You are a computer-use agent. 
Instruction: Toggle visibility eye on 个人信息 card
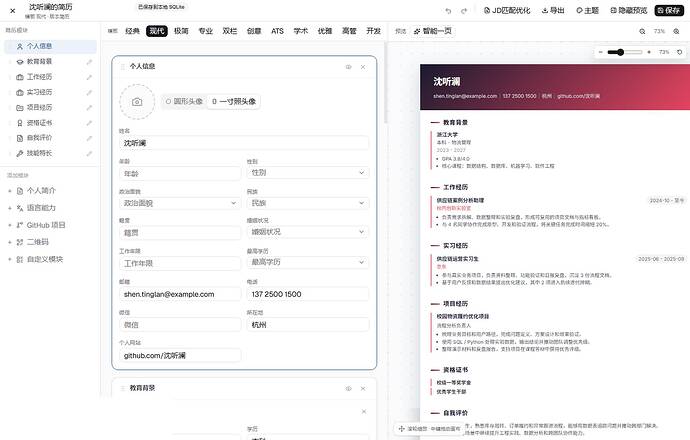tap(349, 67)
